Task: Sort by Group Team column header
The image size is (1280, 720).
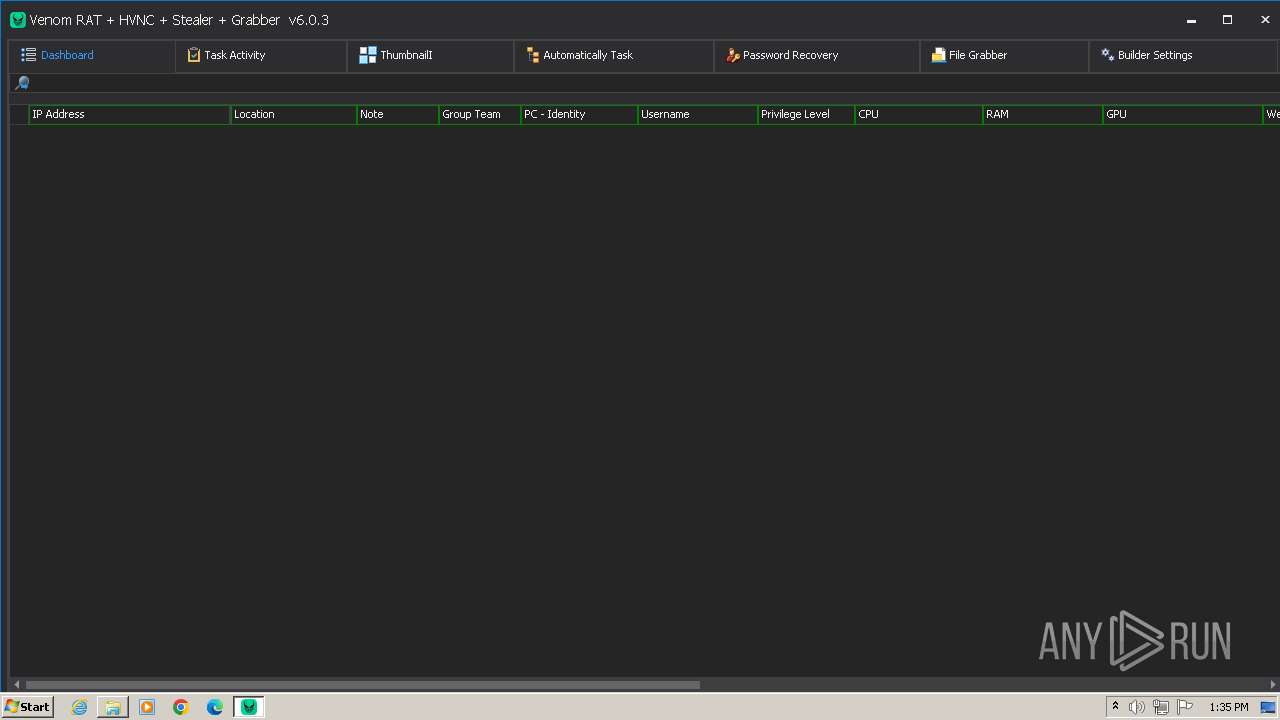Action: tap(479, 114)
